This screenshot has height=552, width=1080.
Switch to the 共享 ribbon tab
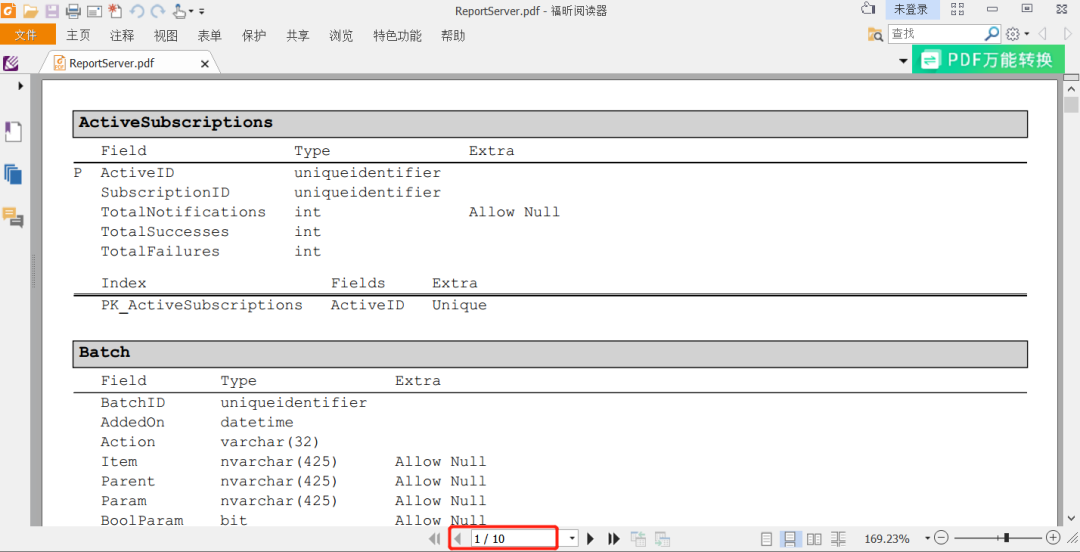point(298,36)
